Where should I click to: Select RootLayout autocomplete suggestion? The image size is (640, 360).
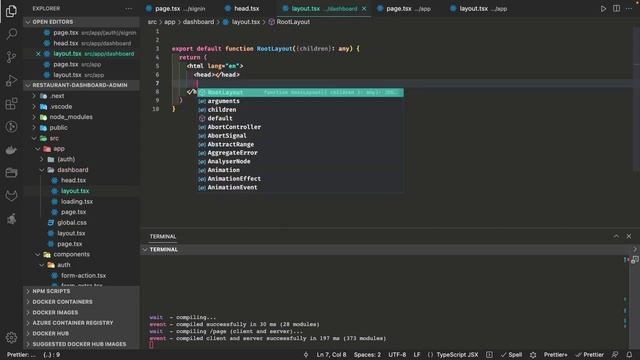point(301,93)
